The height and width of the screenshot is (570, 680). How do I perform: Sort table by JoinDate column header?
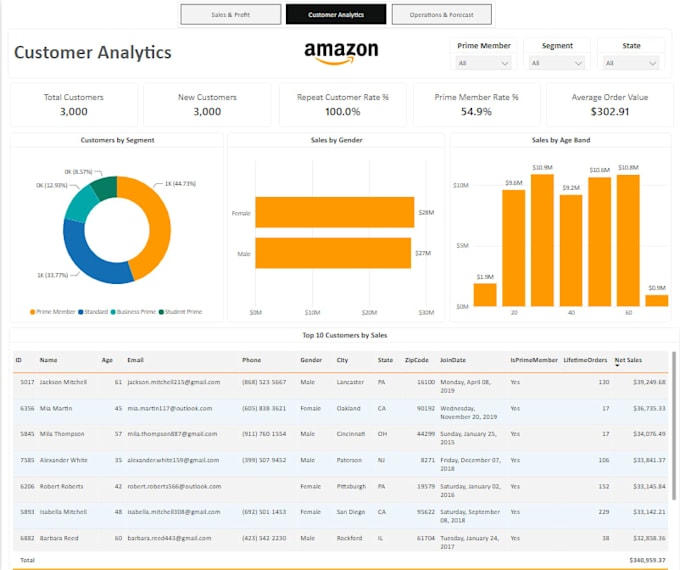453,360
